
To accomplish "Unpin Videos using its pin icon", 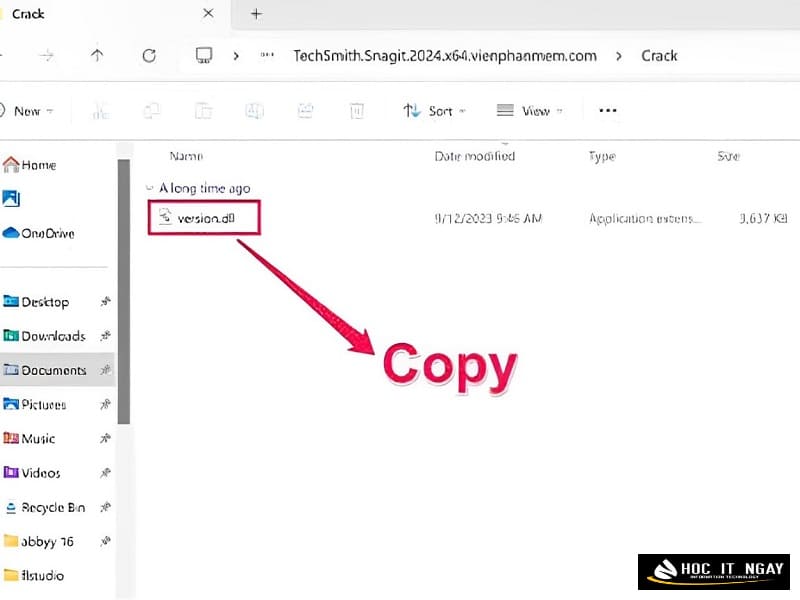I will coord(105,473).
